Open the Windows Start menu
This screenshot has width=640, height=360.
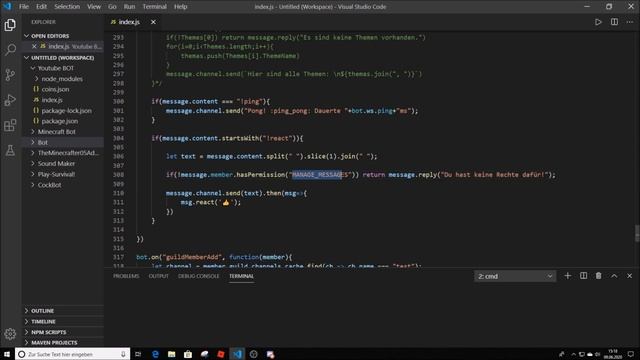(x=7, y=354)
